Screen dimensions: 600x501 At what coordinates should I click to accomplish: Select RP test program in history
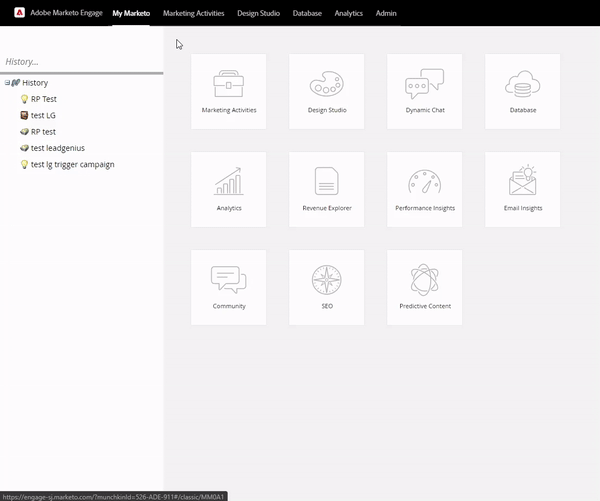coord(43,132)
